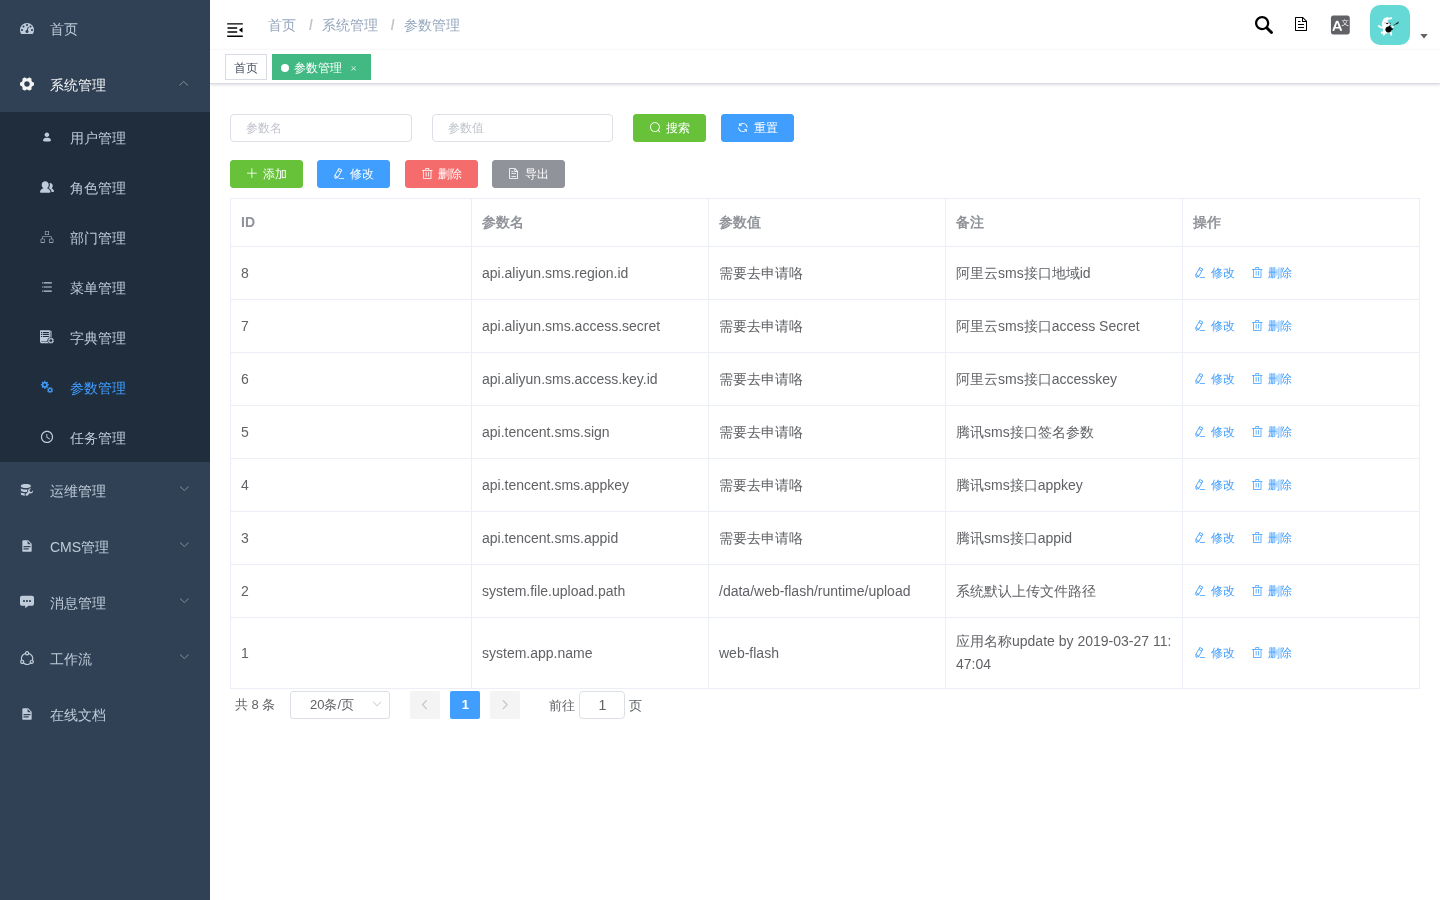The width and height of the screenshot is (1440, 900).
Task: Click the next page arrow
Action: click(x=505, y=705)
